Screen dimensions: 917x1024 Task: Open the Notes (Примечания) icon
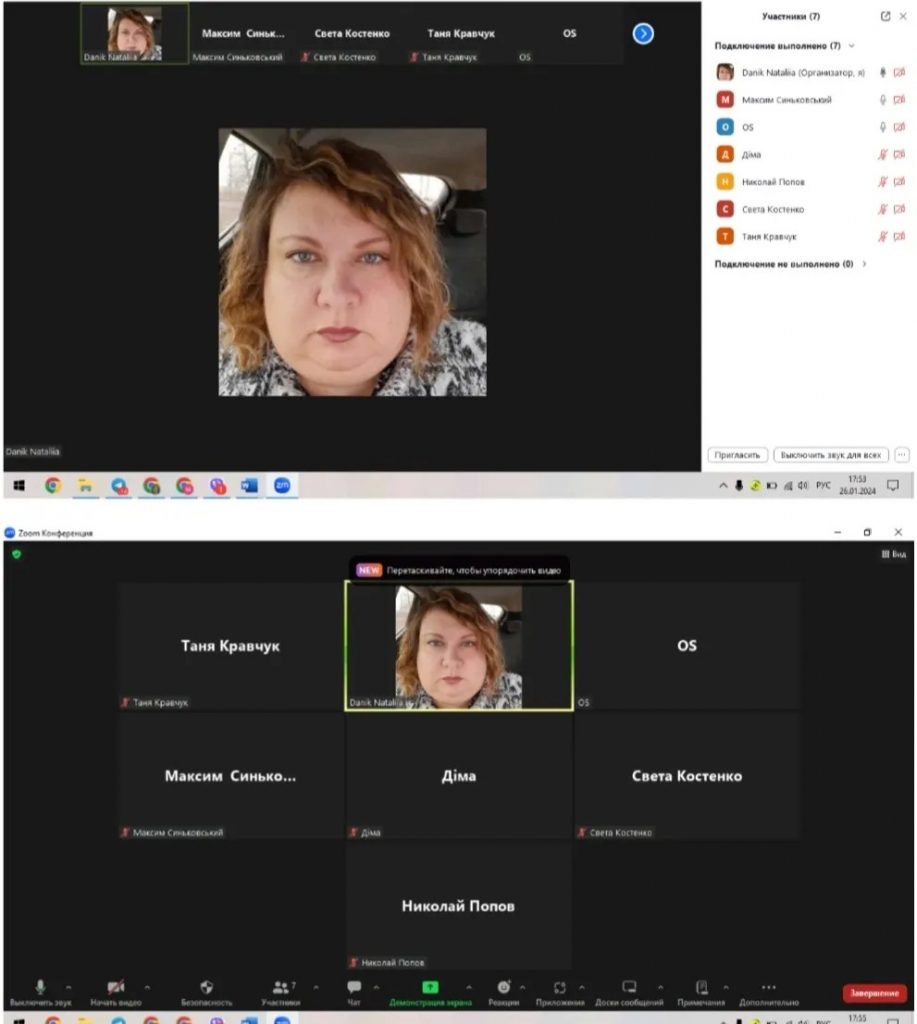pos(701,986)
